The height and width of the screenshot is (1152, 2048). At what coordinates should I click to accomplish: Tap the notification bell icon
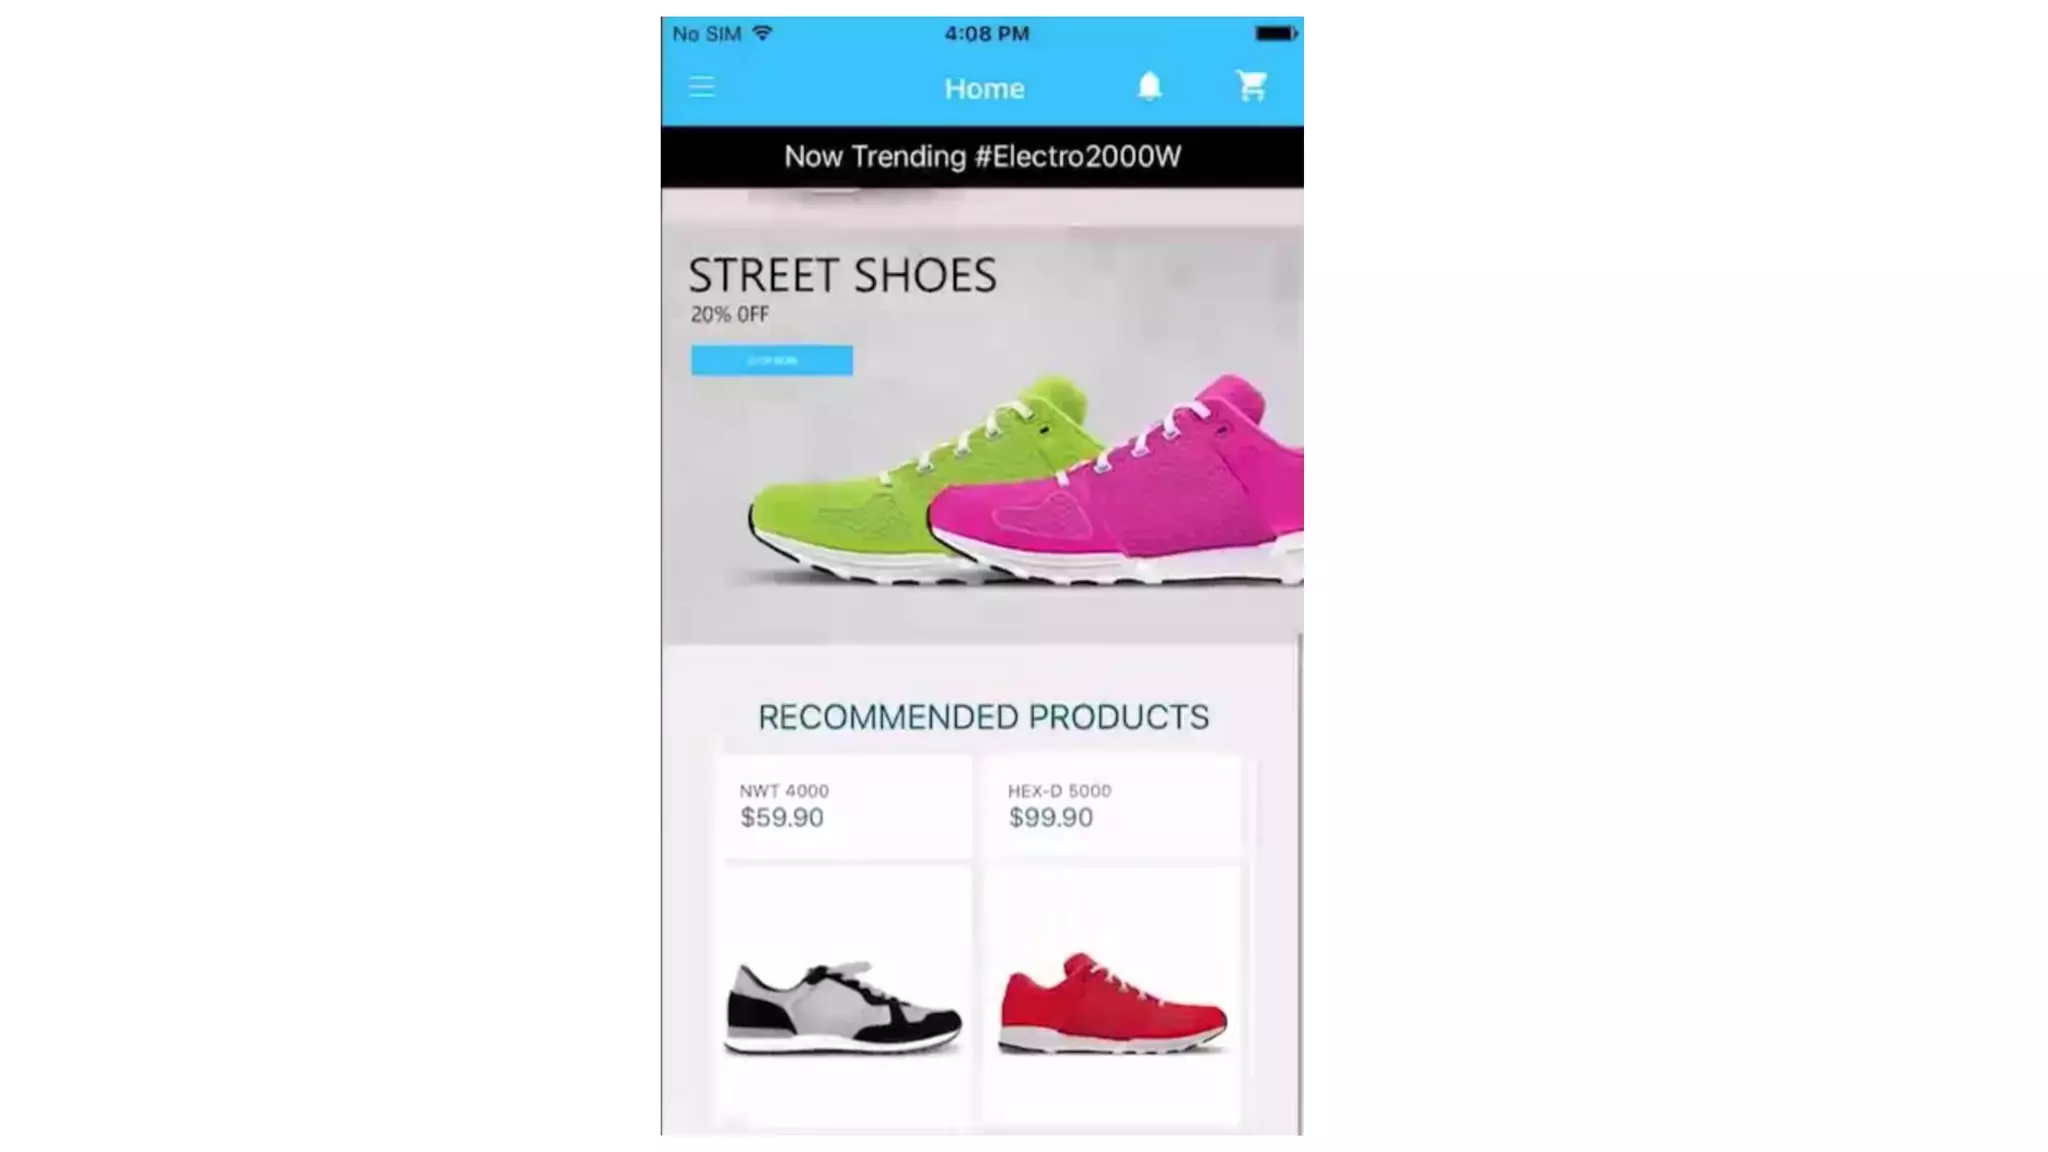coord(1149,86)
